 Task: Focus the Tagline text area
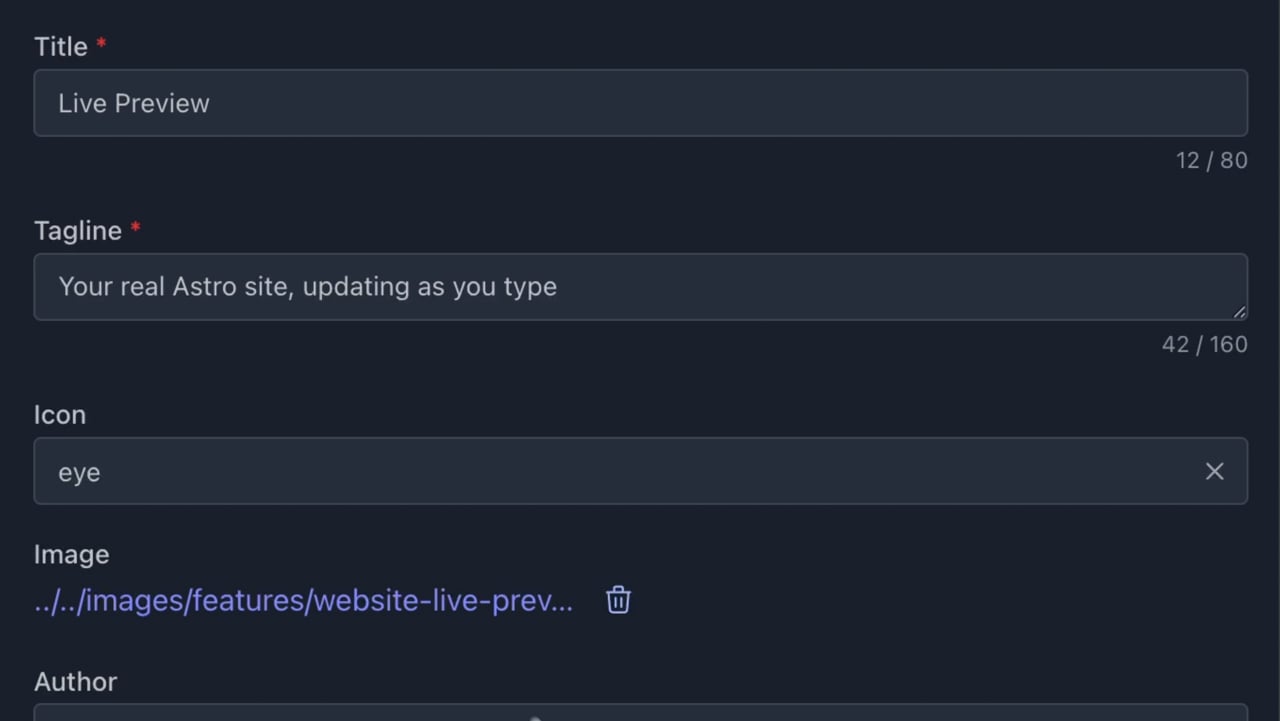(640, 287)
